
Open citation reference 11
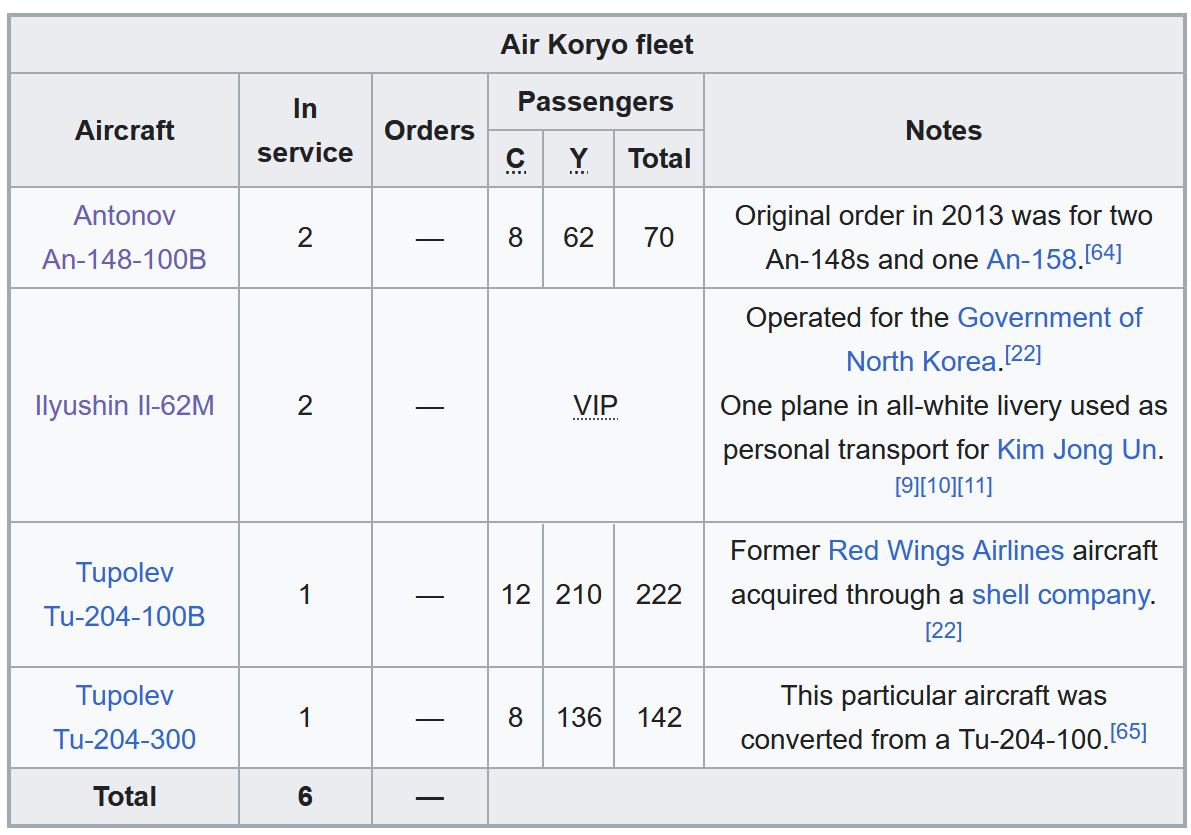(x=975, y=486)
